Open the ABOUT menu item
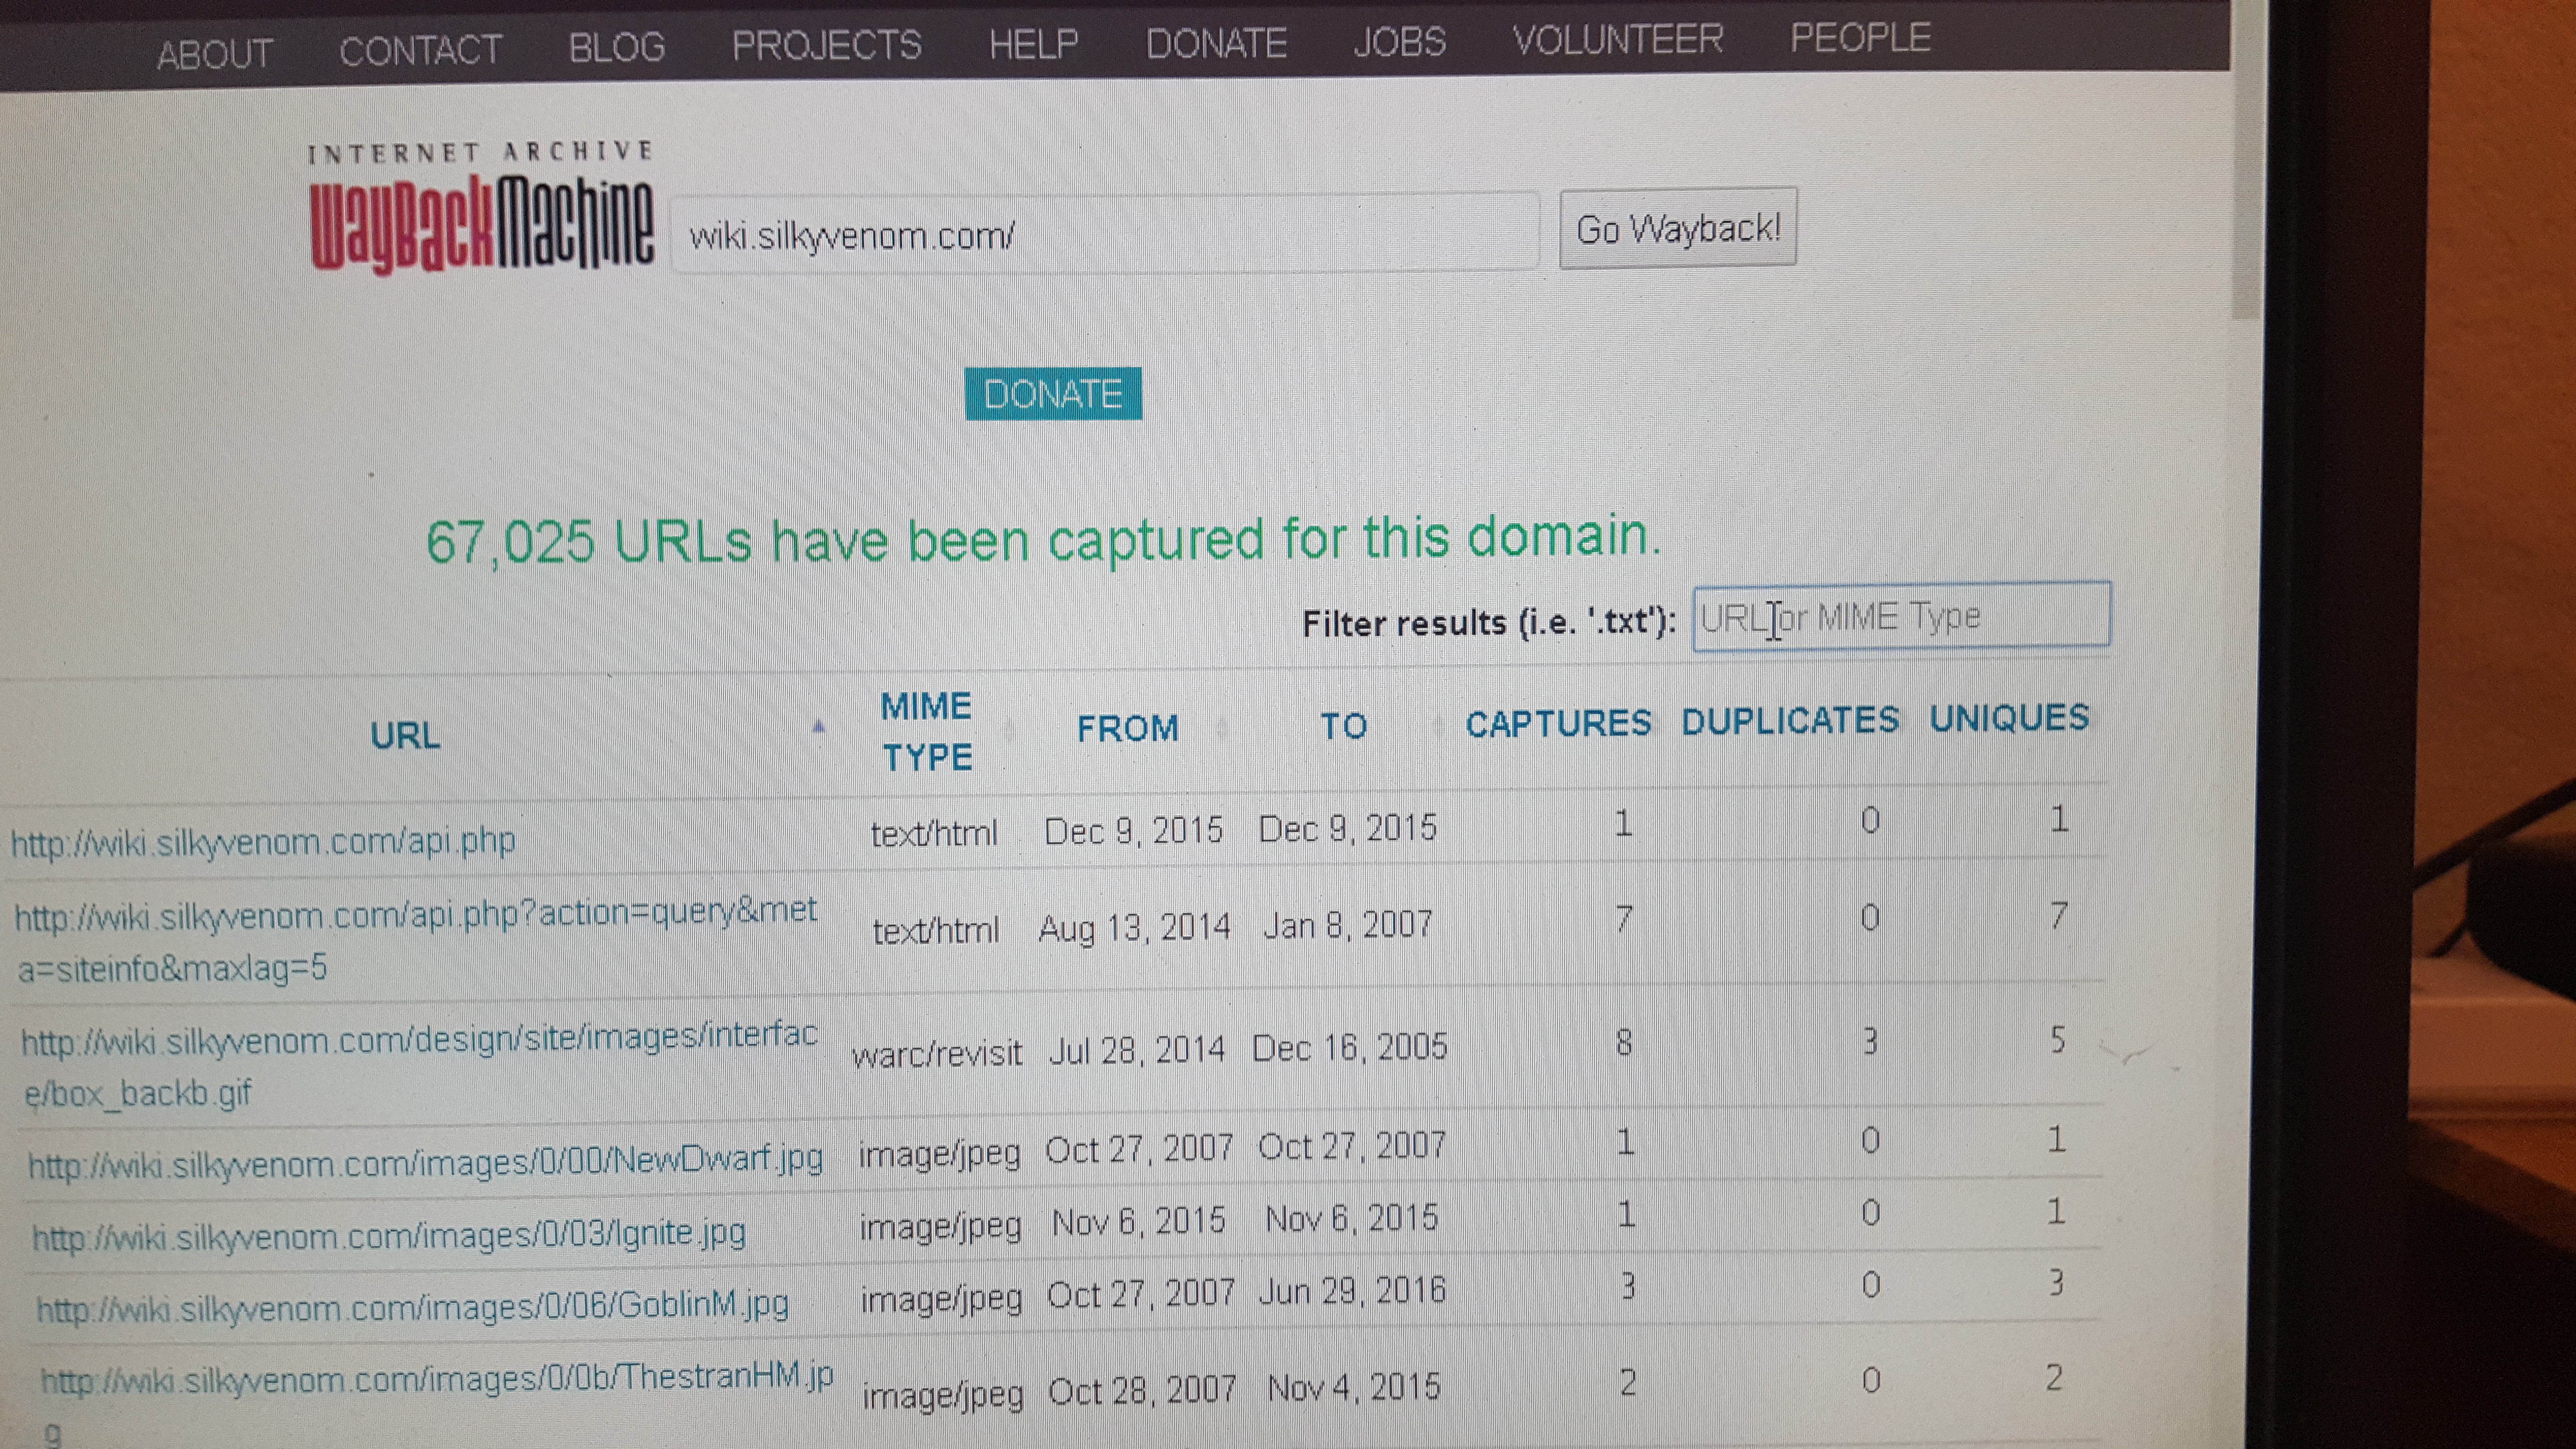The width and height of the screenshot is (2576, 1449). [214, 53]
